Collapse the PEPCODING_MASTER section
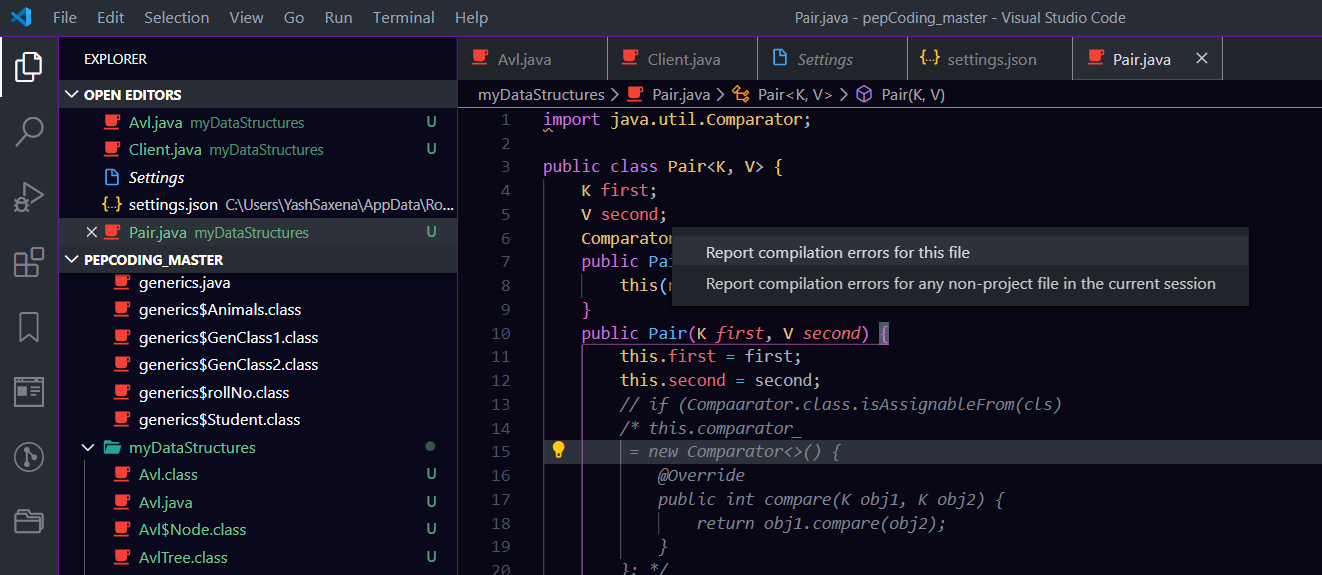 [258, 260]
